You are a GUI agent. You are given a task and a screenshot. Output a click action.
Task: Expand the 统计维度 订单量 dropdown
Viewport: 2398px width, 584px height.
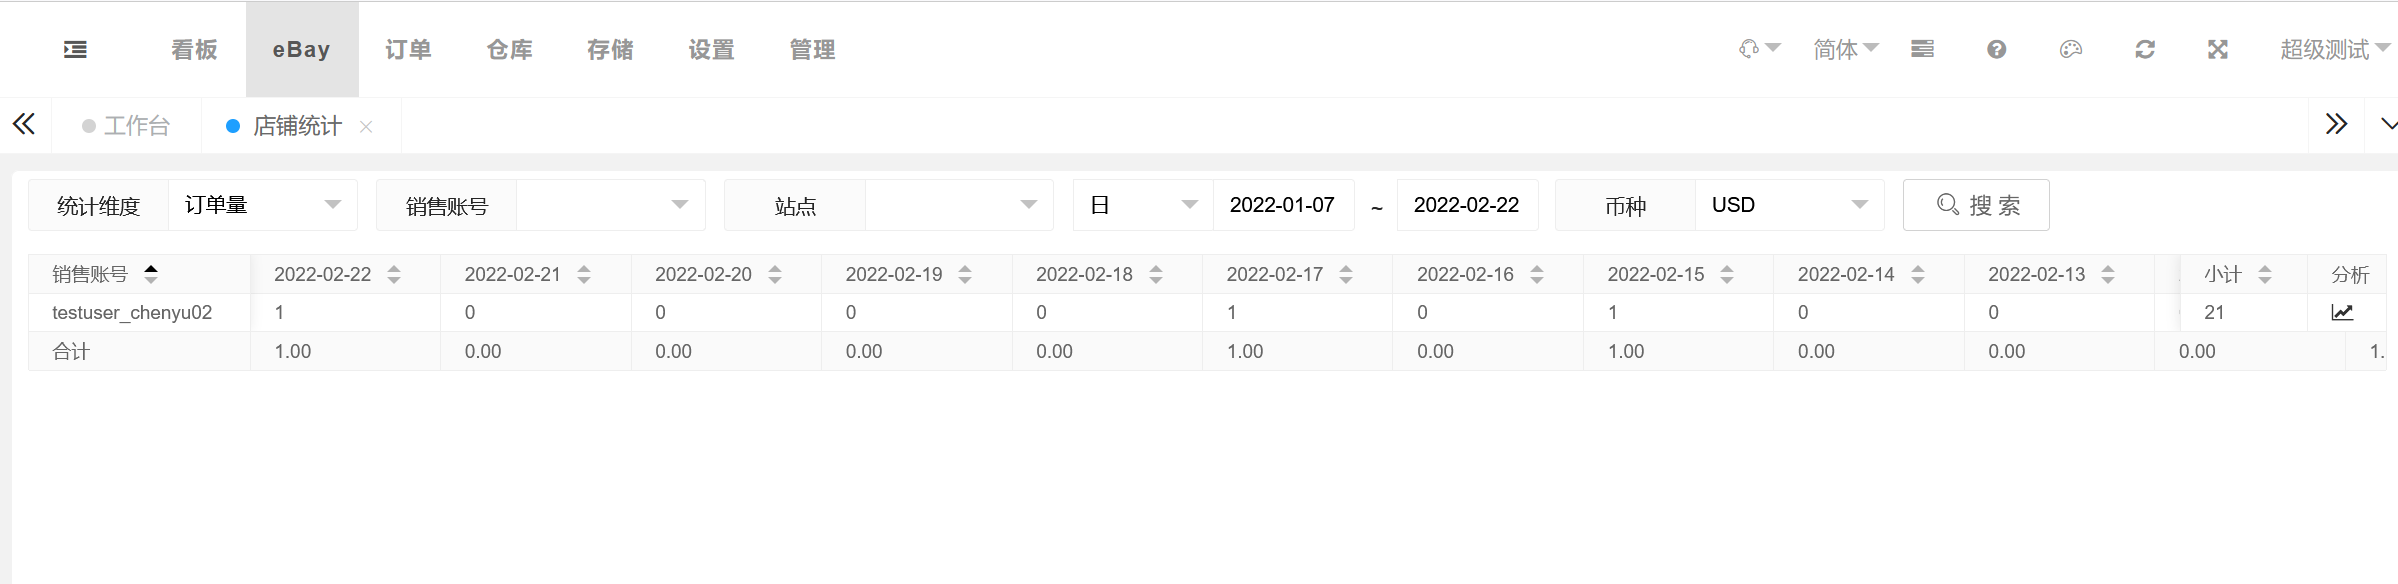[x=263, y=205]
